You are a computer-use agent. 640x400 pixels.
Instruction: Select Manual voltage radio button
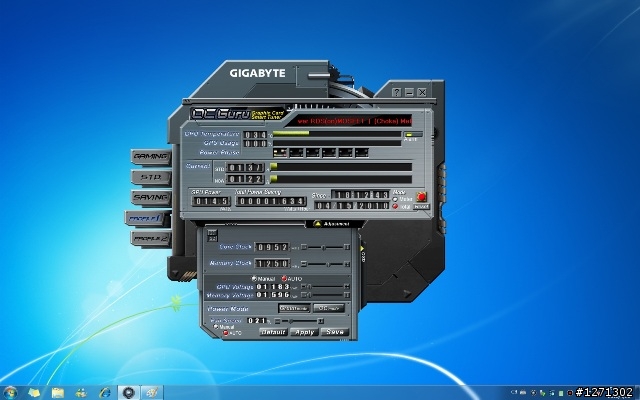tap(254, 279)
